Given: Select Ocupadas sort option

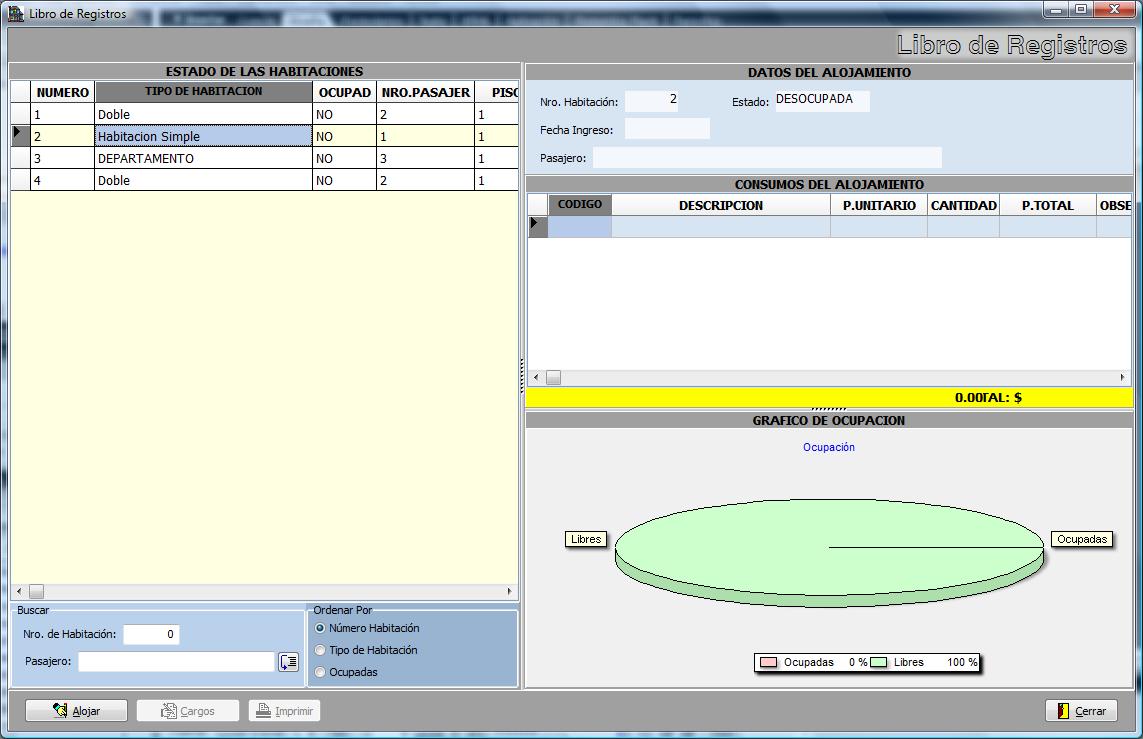Looking at the screenshot, I should pyautogui.click(x=321, y=672).
